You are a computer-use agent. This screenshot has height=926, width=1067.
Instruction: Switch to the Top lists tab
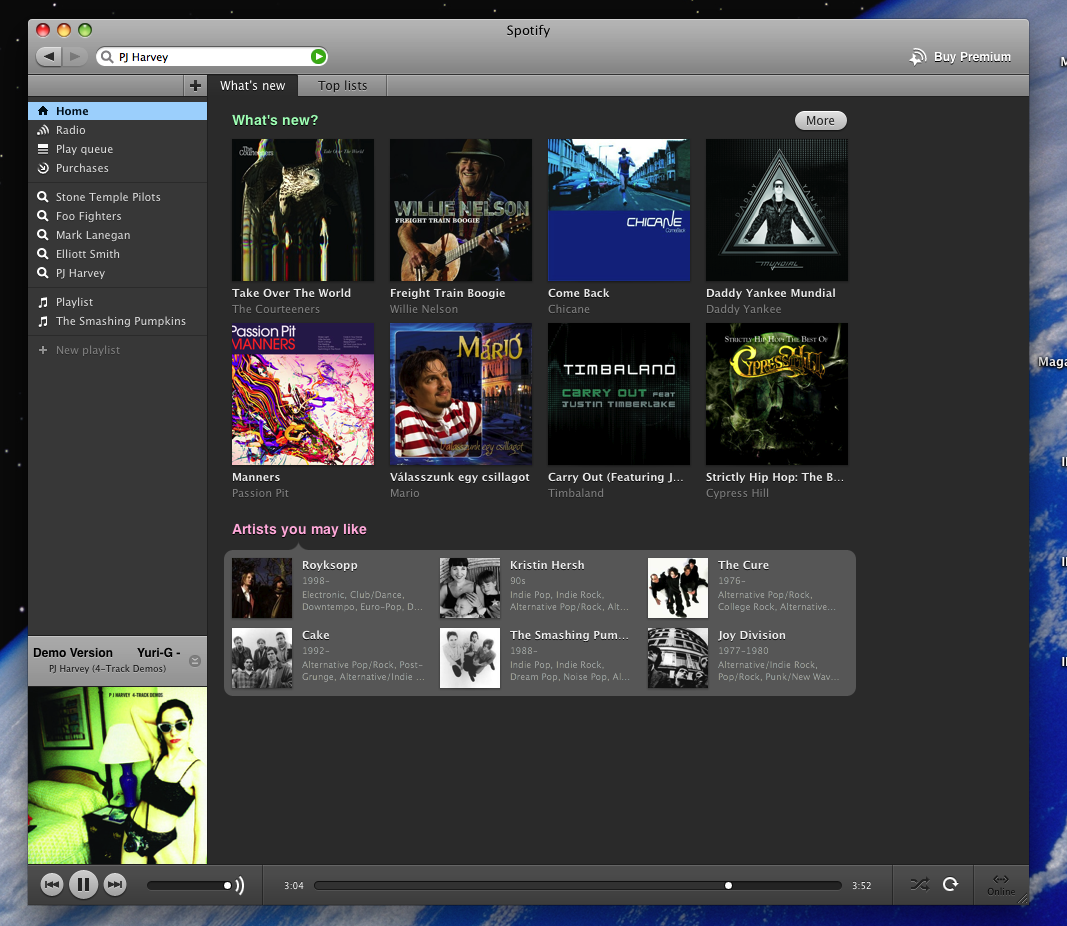pos(342,86)
